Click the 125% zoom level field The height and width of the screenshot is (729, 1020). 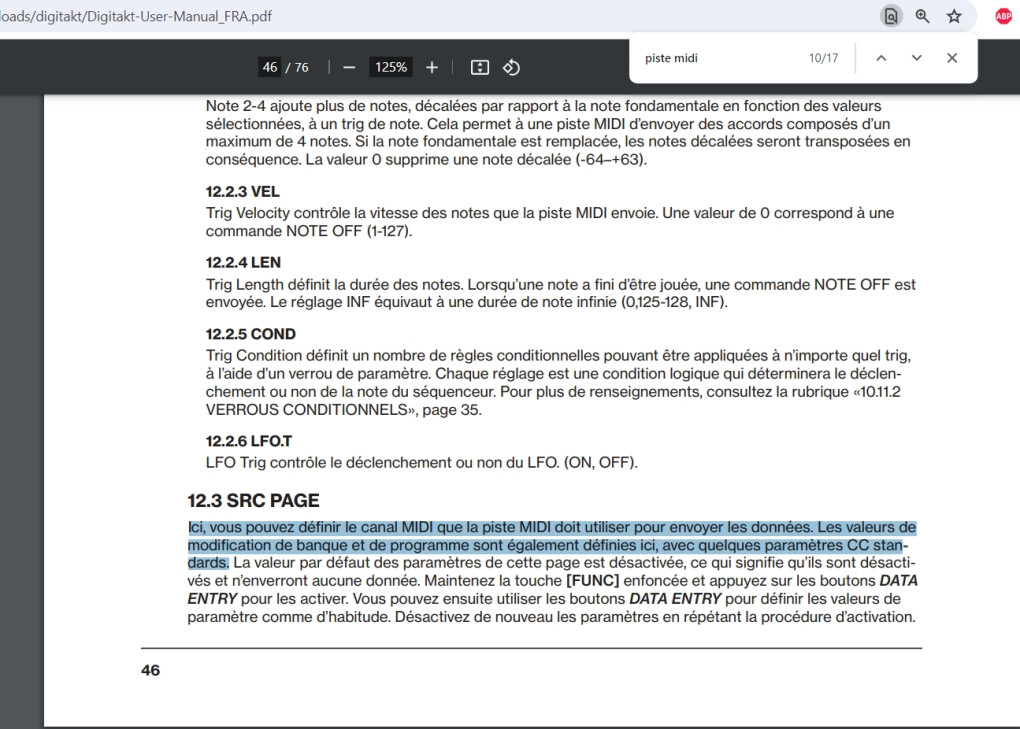click(391, 67)
